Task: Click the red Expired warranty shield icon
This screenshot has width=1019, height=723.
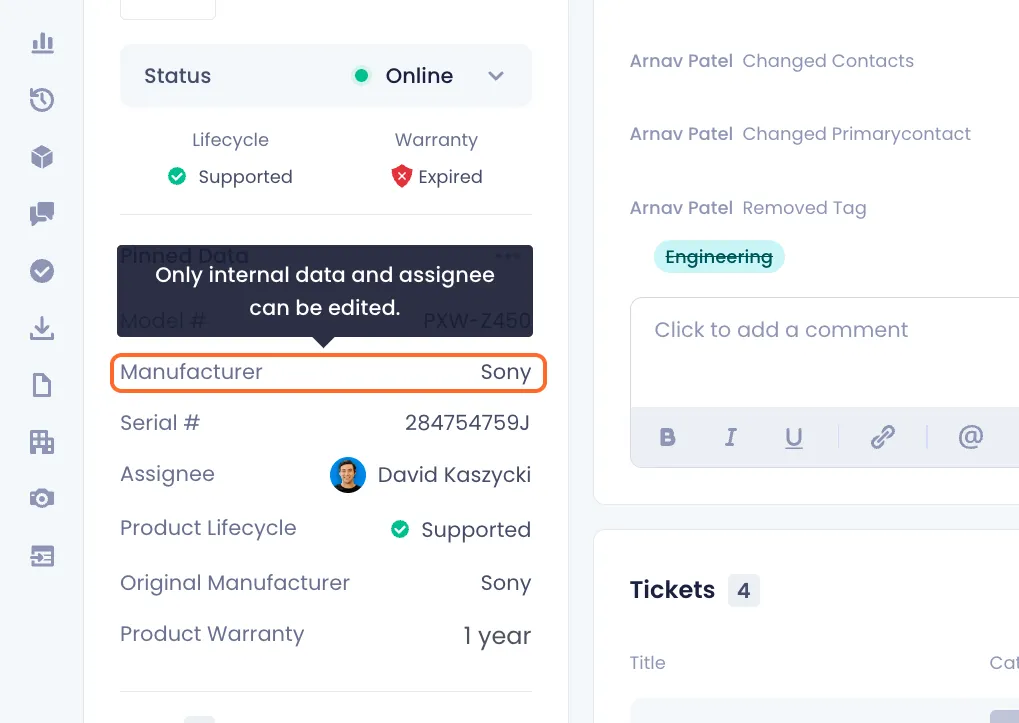Action: tap(402, 176)
